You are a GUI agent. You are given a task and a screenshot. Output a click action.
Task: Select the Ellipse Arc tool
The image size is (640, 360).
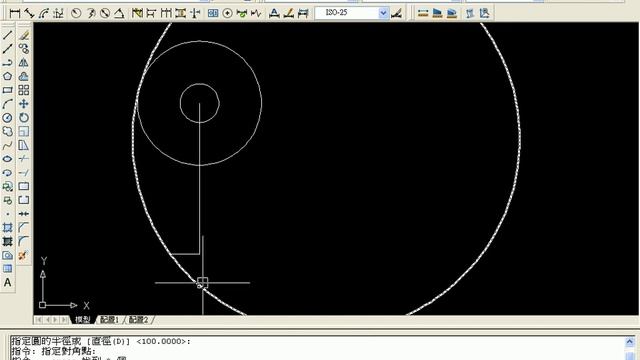coord(7,173)
